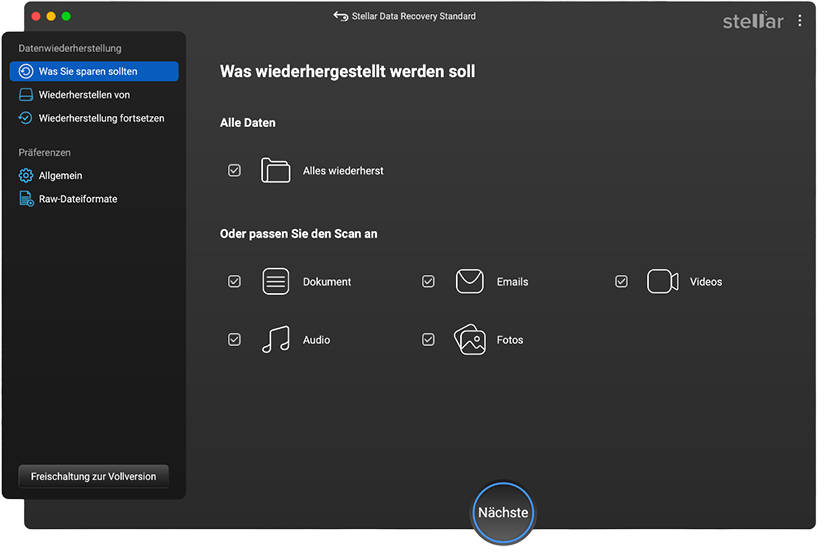This screenshot has height=557, width=831.
Task: Click the Fotos pictures icon
Action: point(469,340)
